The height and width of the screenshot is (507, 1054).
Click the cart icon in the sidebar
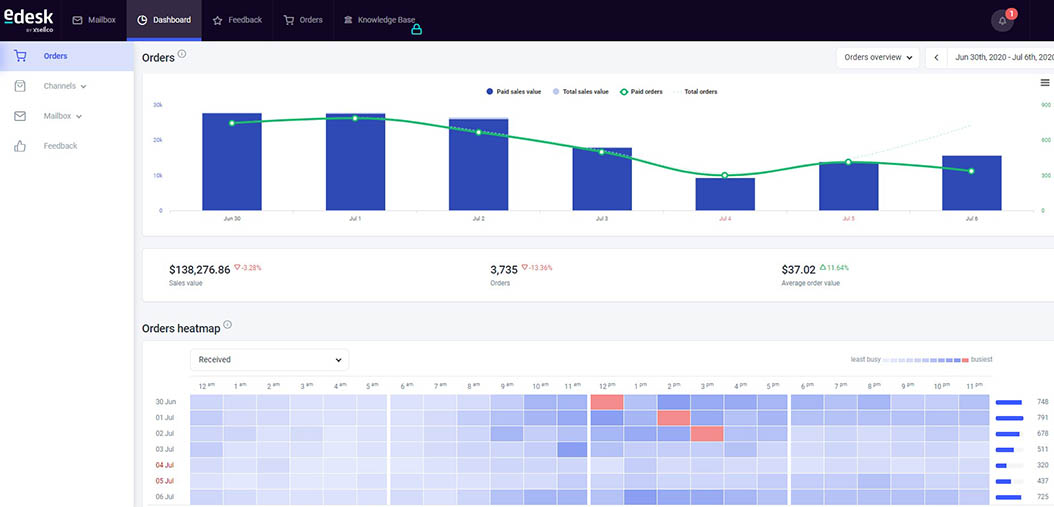click(x=20, y=56)
